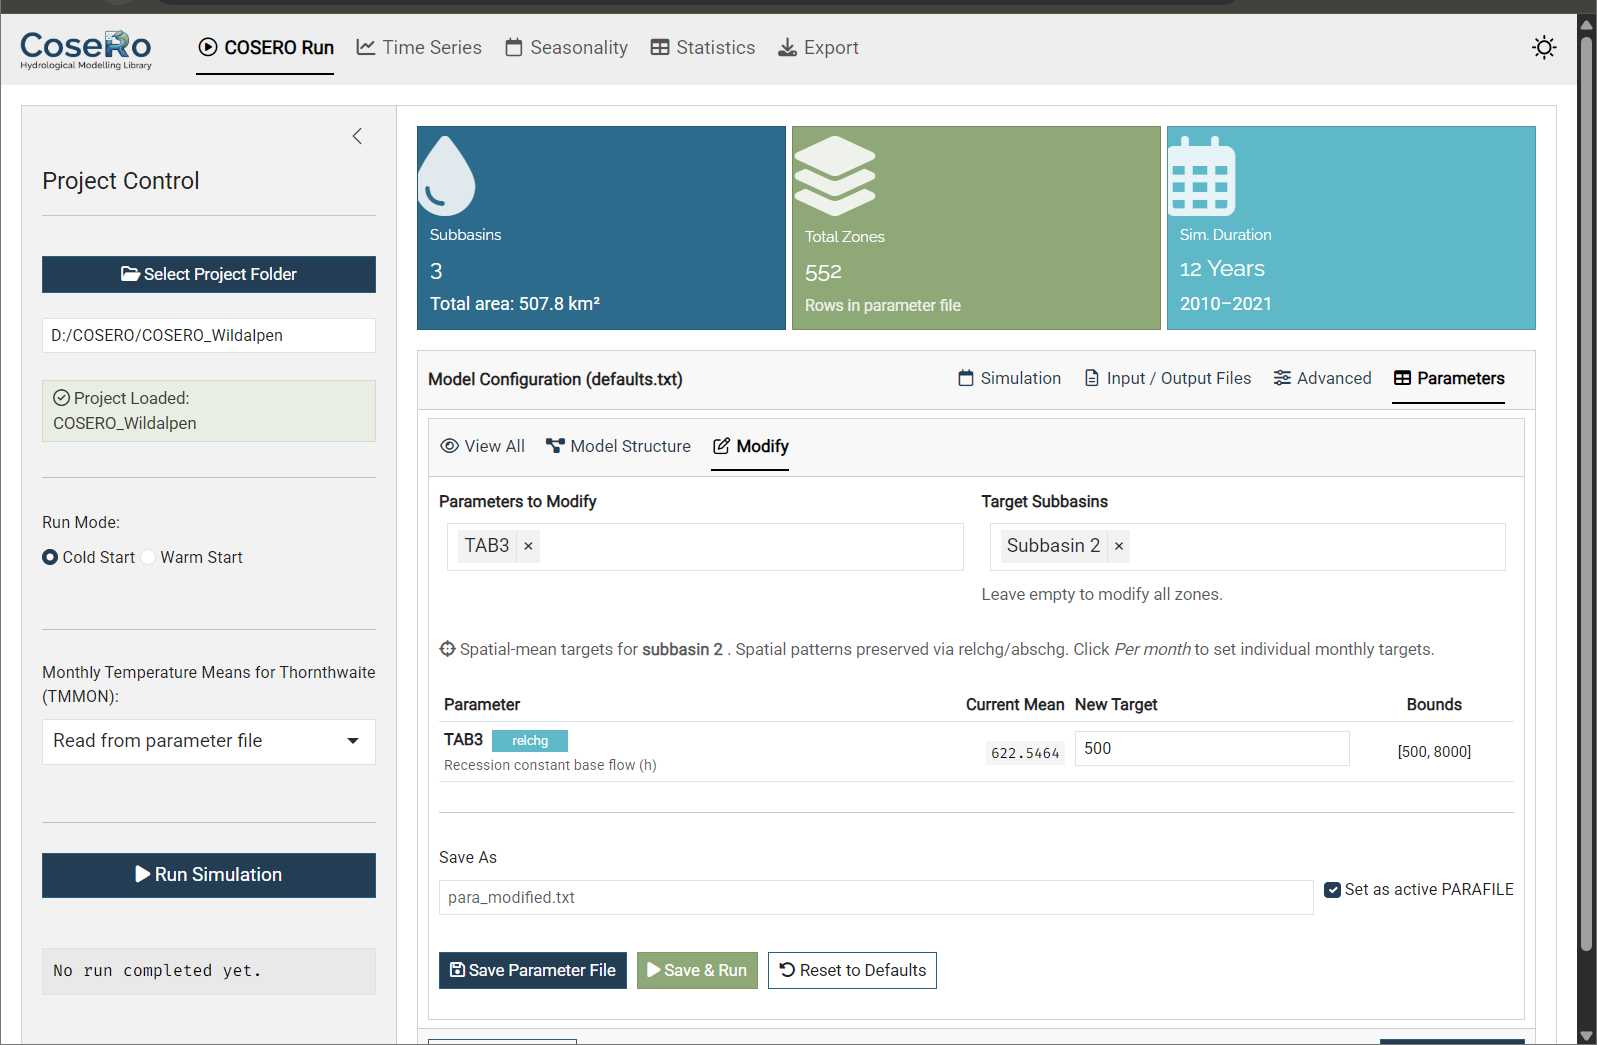This screenshot has width=1597, height=1045.
Task: Click the water droplet Subbasins icon
Action: (446, 176)
